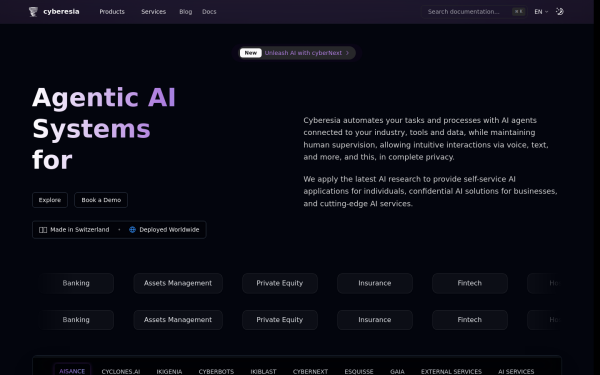Select Private Equity chip in second row

point(280,320)
